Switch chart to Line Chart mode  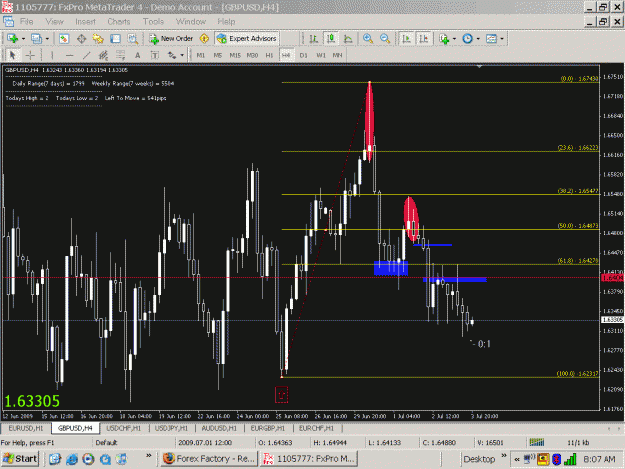(x=348, y=39)
